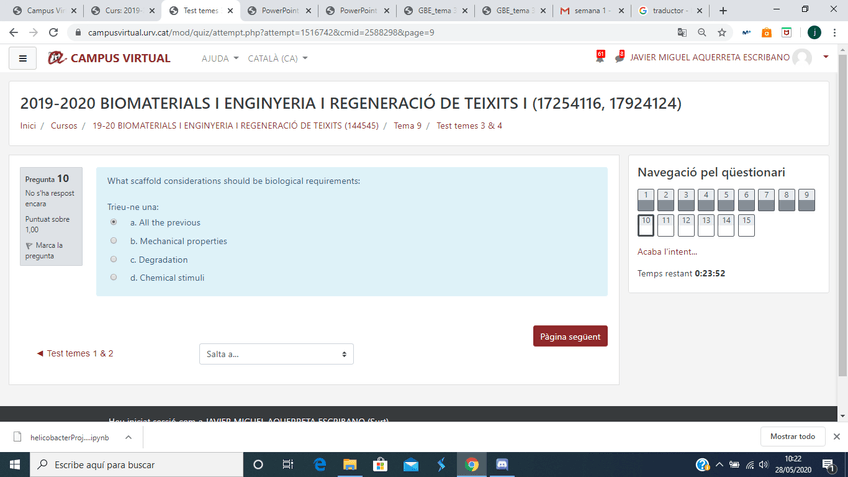Click the Acaba l'intent... link
848x477 pixels.
click(667, 251)
